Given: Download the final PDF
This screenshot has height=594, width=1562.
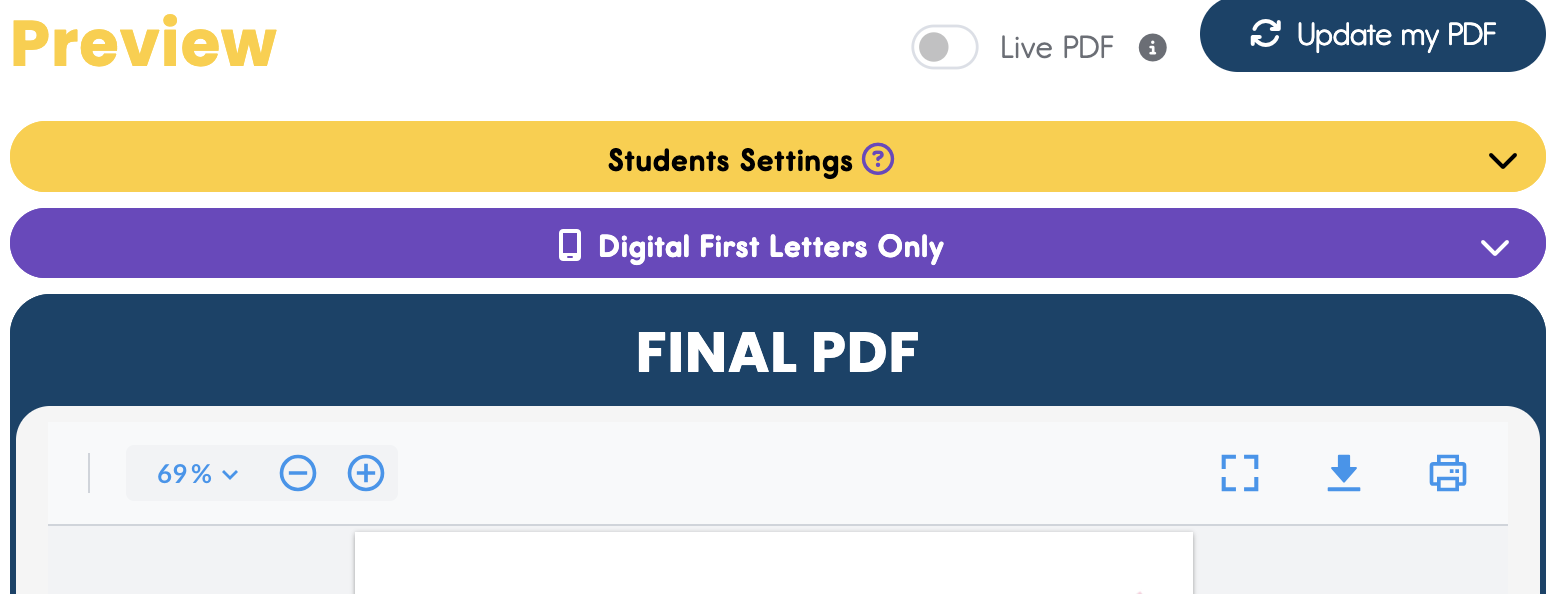Looking at the screenshot, I should [x=1344, y=473].
